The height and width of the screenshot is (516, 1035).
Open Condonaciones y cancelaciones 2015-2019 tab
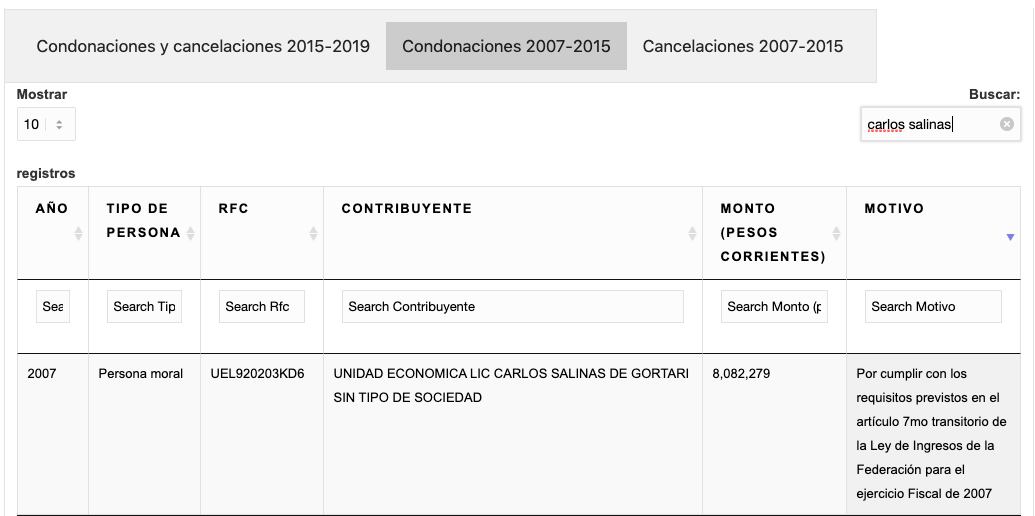click(203, 46)
